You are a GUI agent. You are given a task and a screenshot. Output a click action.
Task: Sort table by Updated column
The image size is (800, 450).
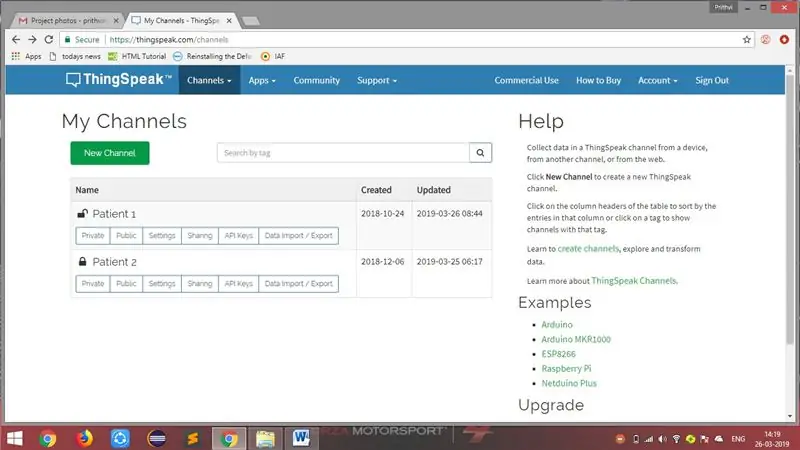tap(434, 190)
